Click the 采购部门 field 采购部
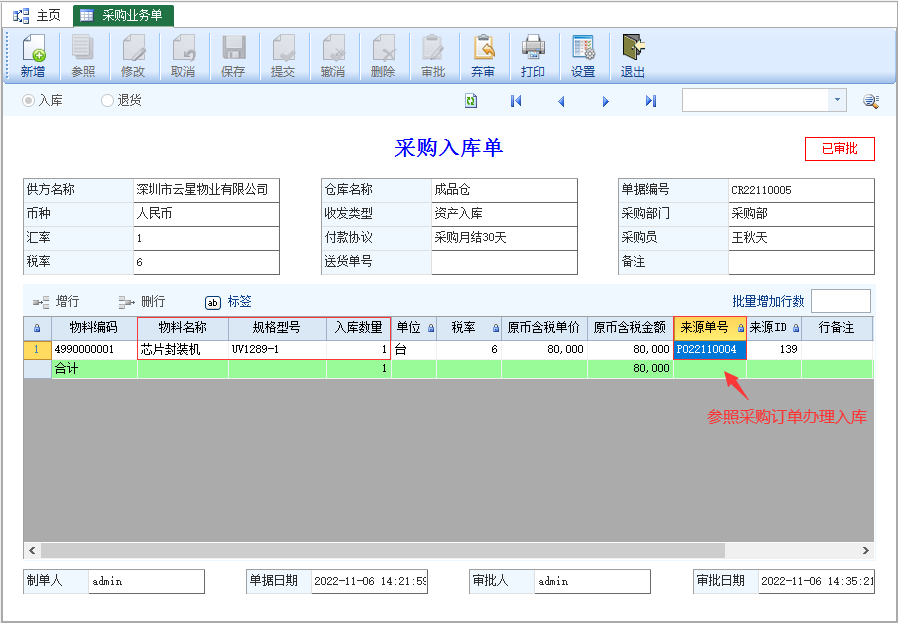 pyautogui.click(x=801, y=214)
